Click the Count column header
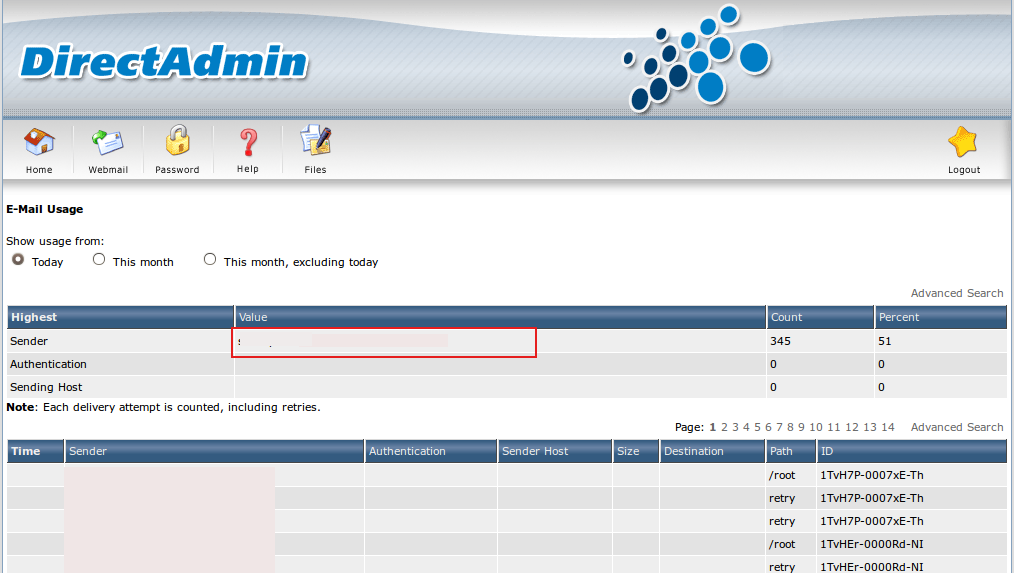This screenshot has width=1014, height=573. coord(786,317)
